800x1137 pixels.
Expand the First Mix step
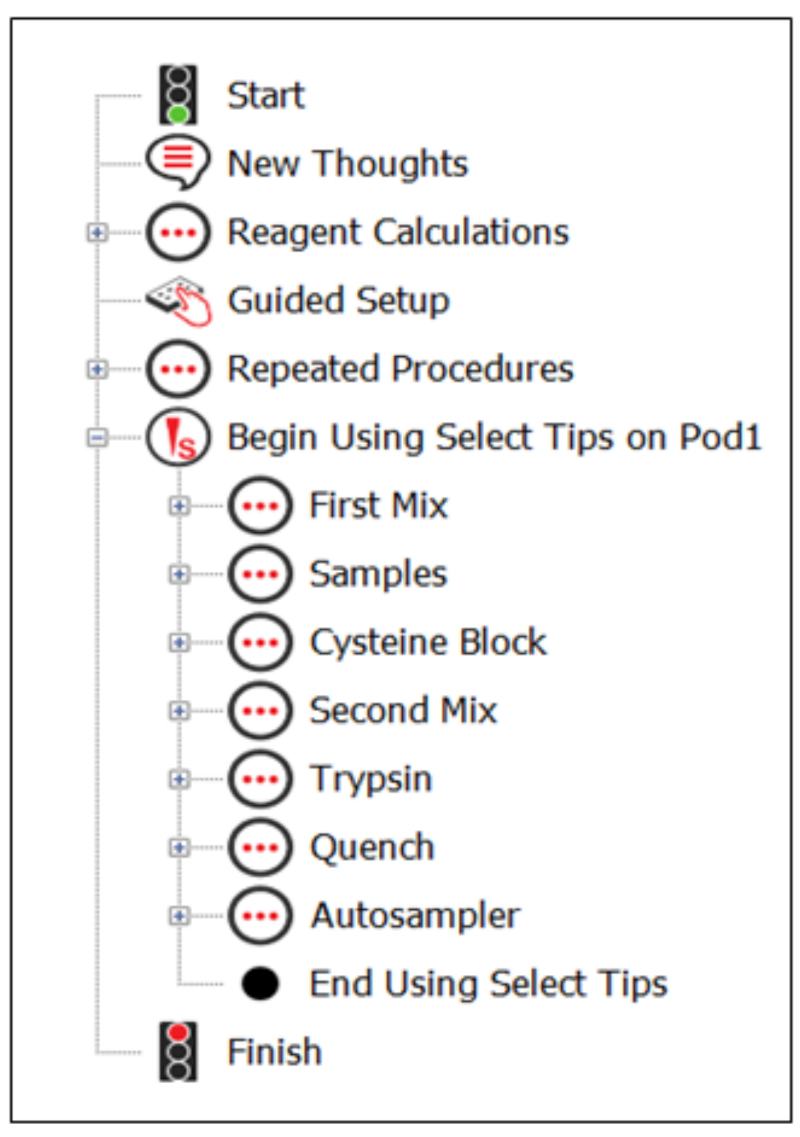tap(179, 506)
